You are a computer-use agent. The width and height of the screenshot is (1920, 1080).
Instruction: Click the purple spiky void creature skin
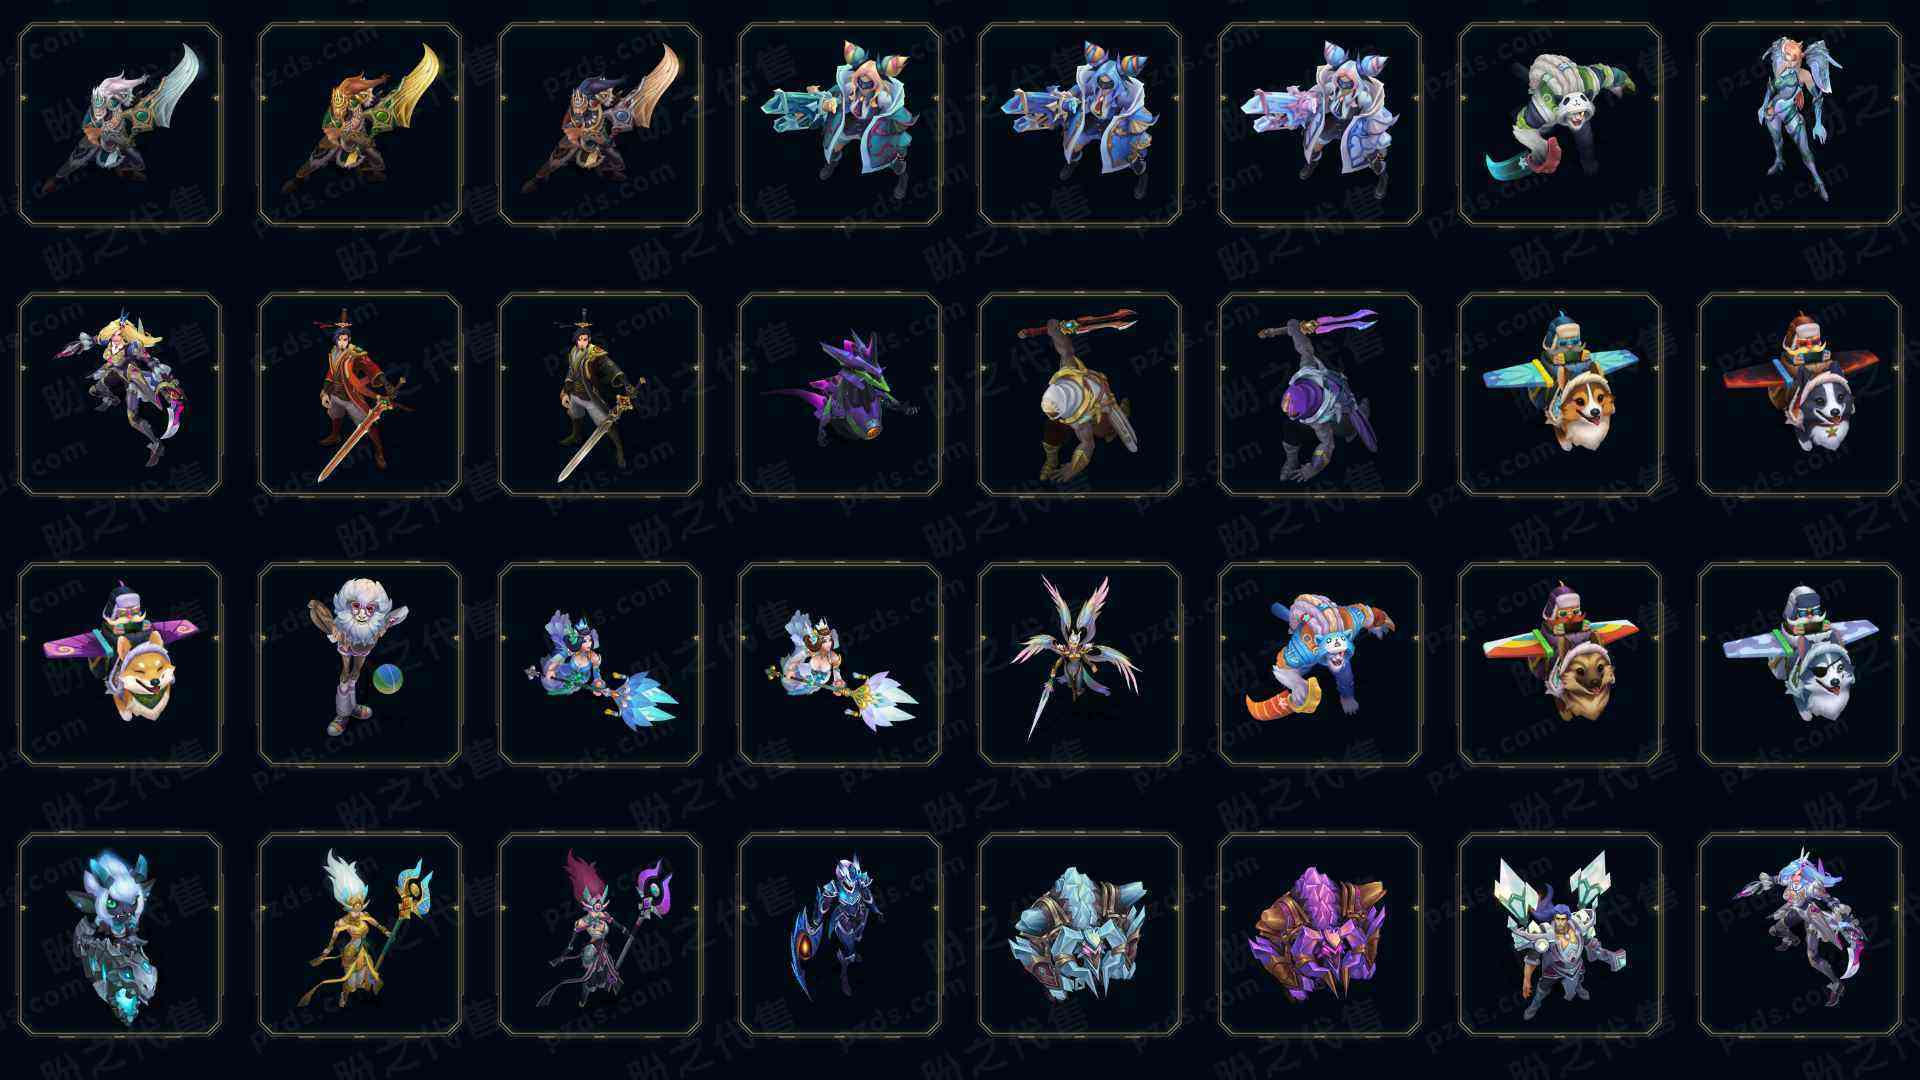pyautogui.click(x=840, y=394)
